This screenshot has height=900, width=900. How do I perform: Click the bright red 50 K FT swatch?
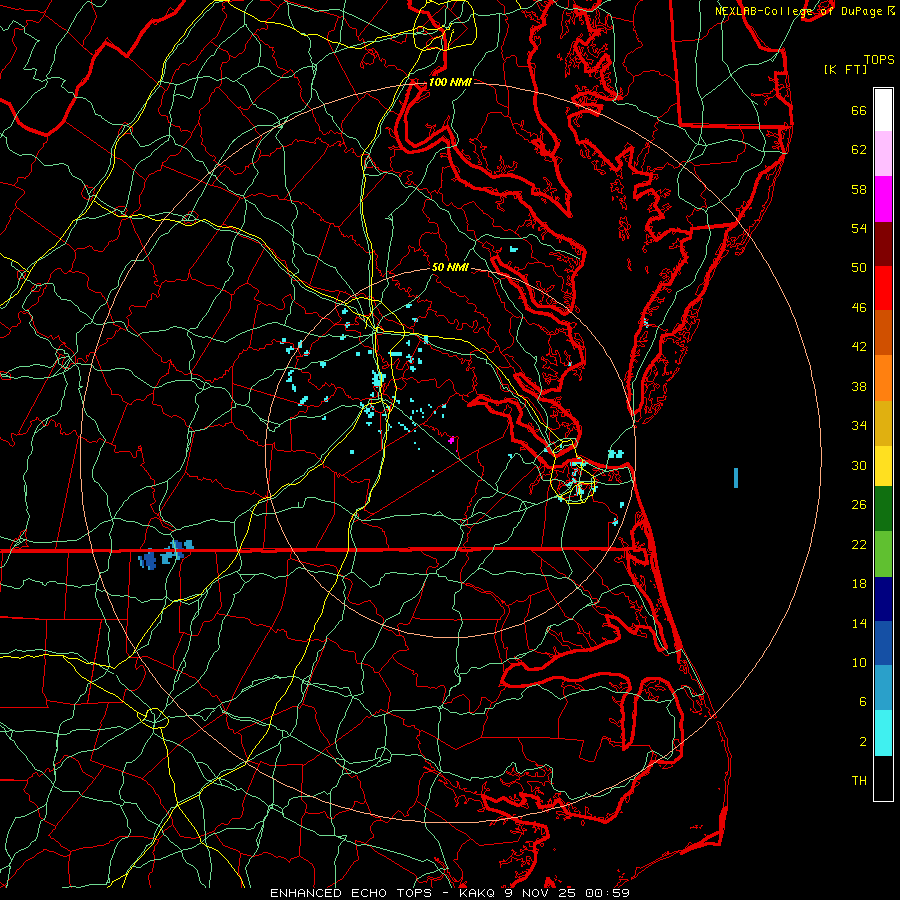883,288
